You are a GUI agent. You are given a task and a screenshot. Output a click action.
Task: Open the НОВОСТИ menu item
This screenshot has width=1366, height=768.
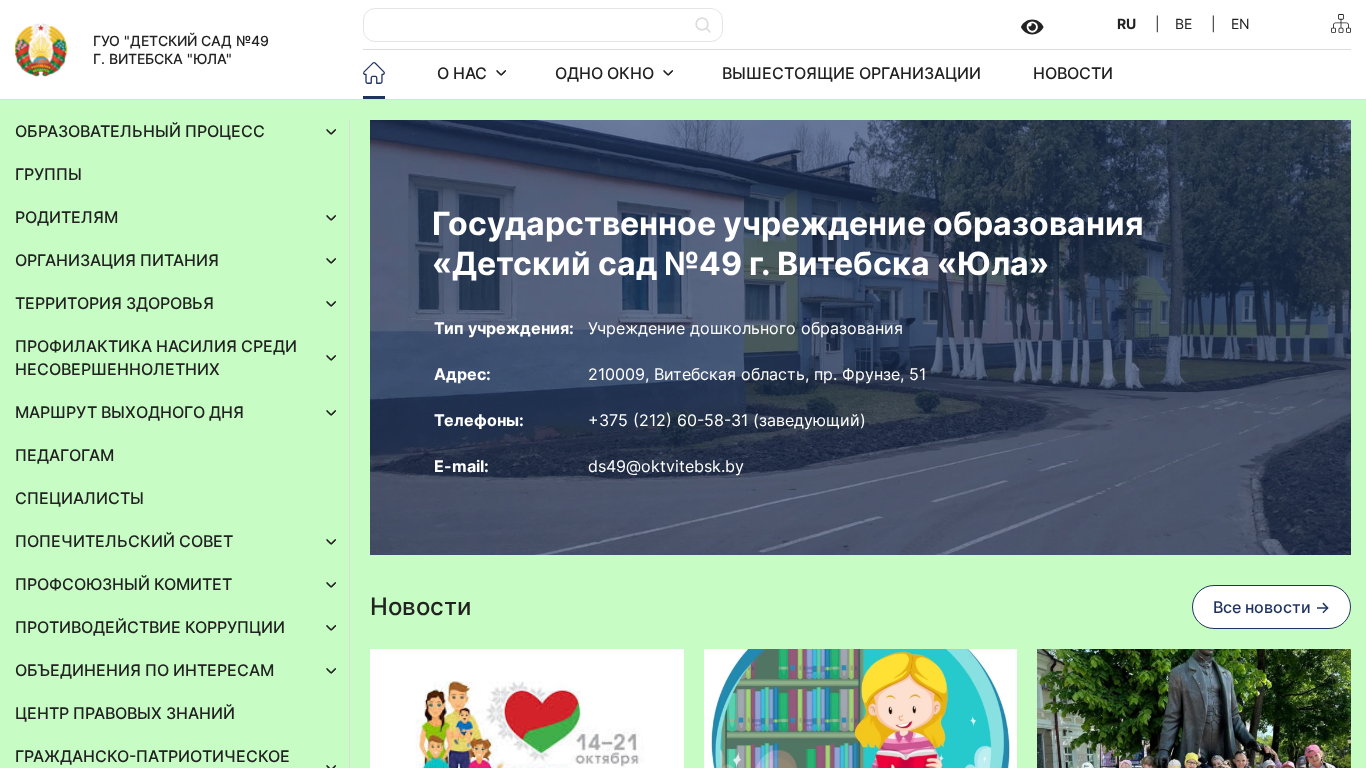(x=1072, y=73)
